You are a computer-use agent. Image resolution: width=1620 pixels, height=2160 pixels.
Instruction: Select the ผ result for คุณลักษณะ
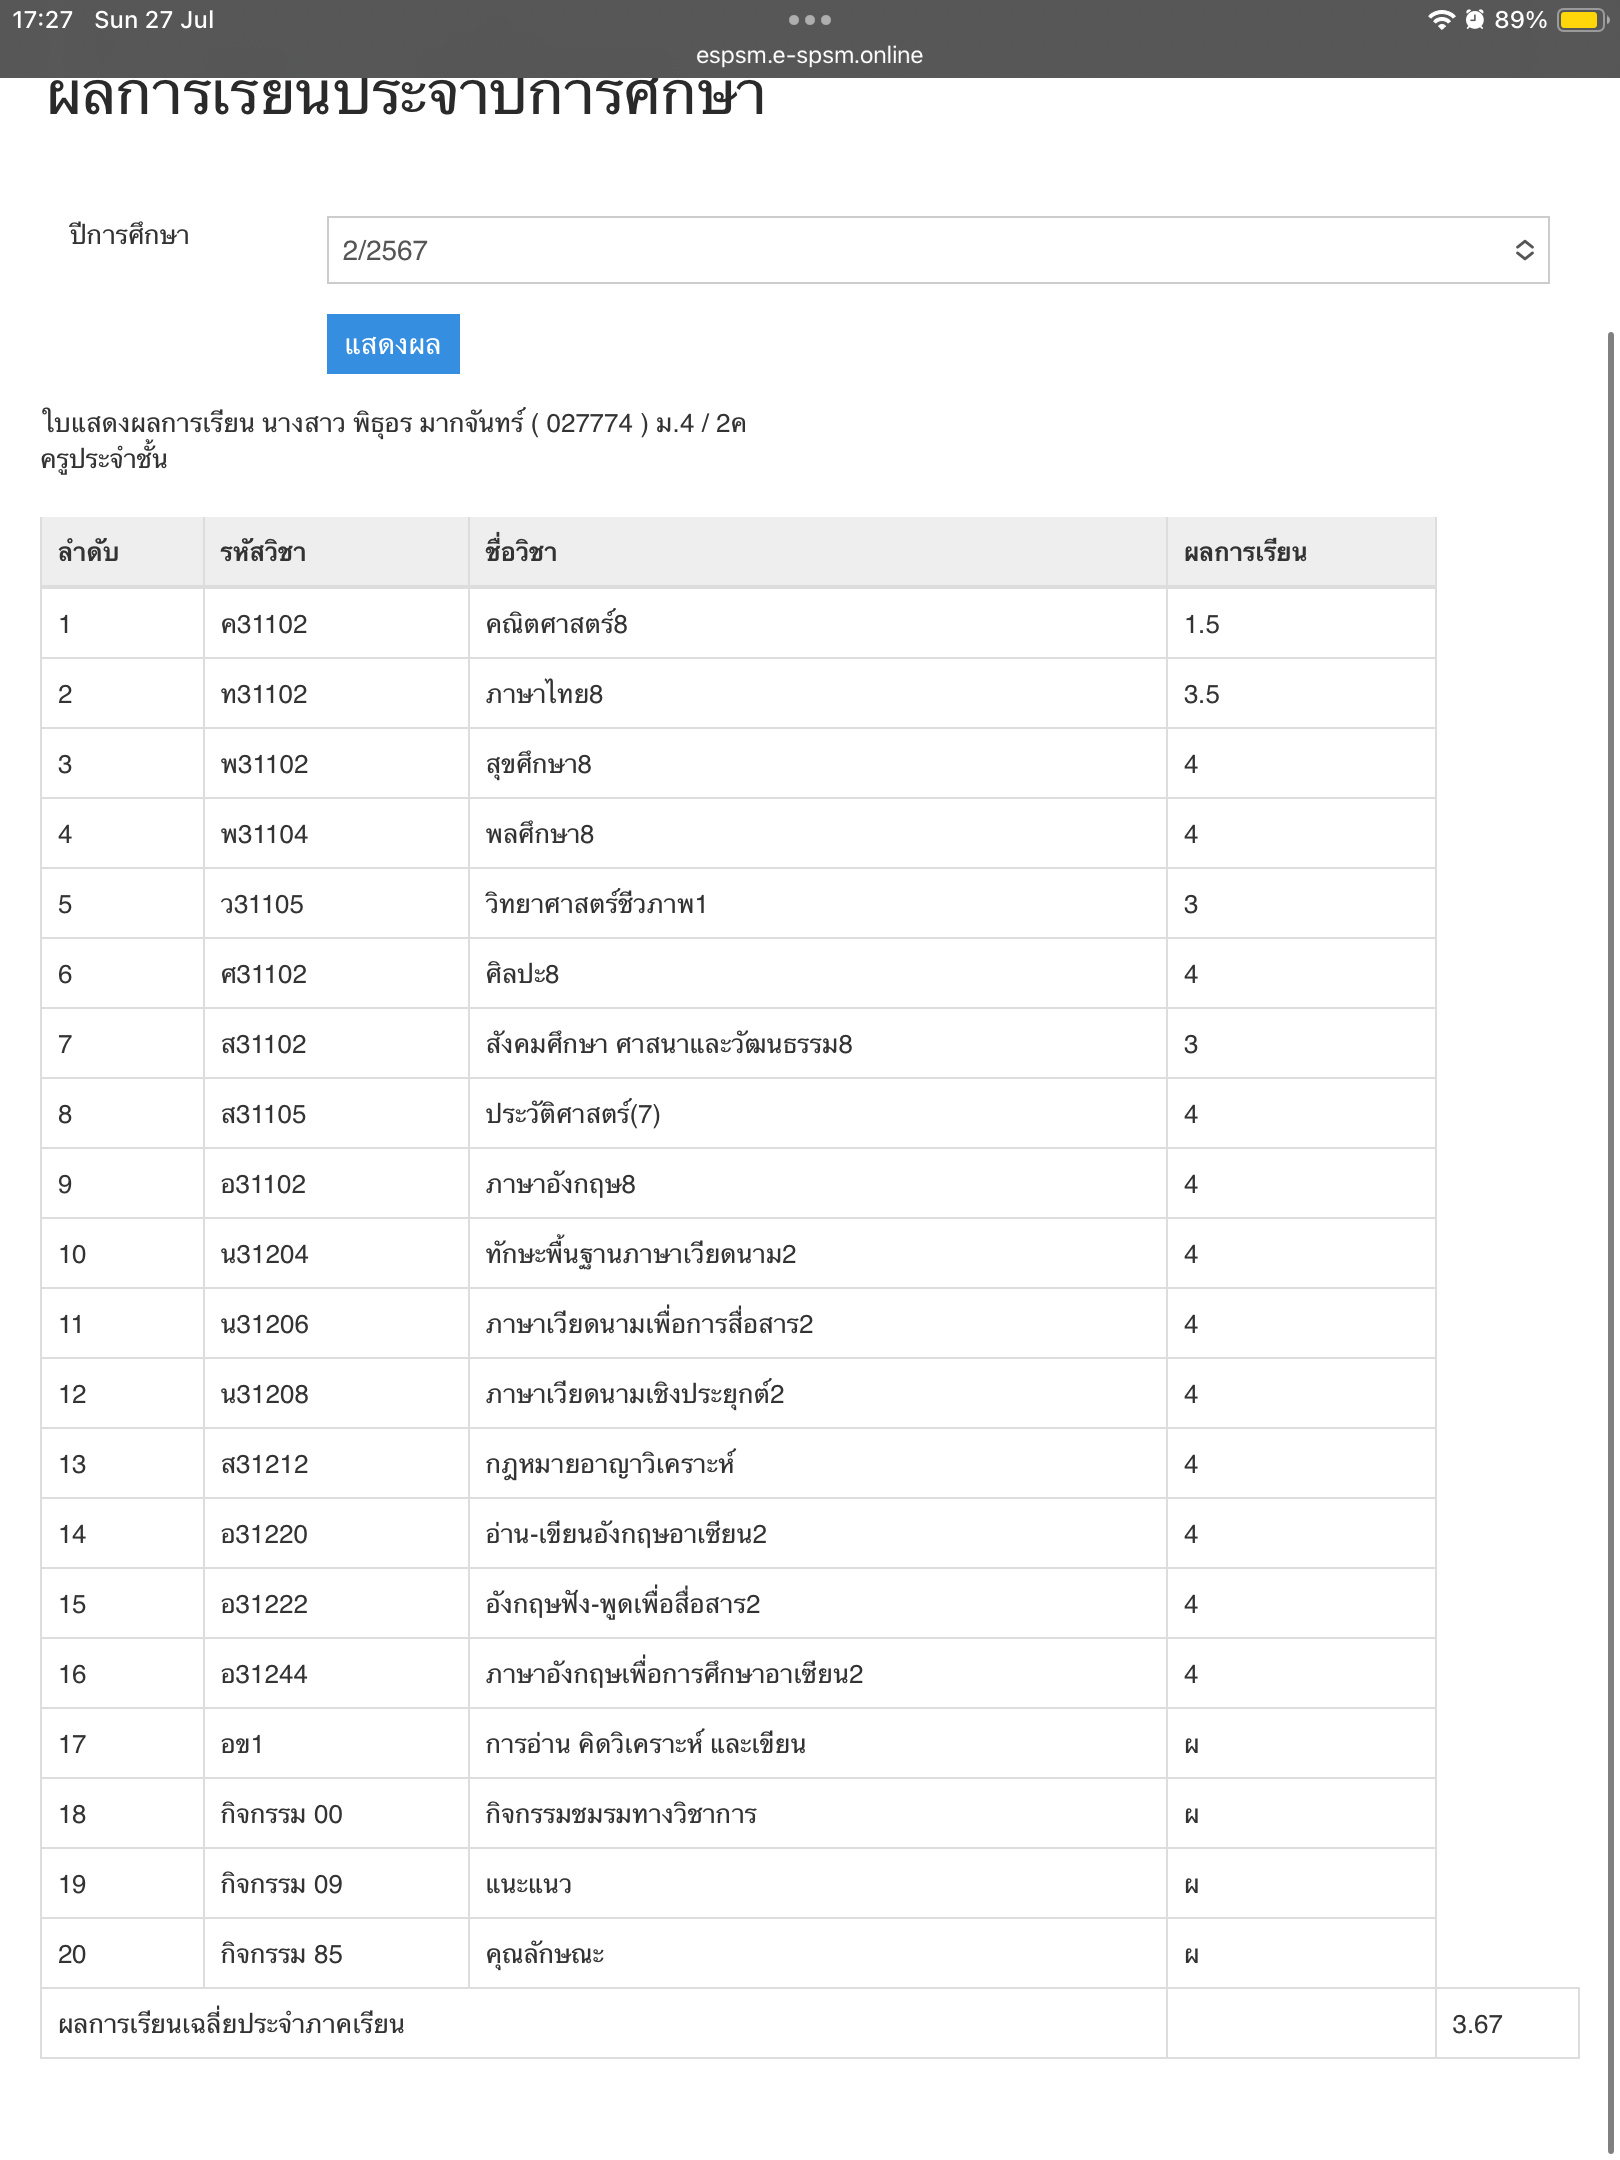point(1191,1954)
